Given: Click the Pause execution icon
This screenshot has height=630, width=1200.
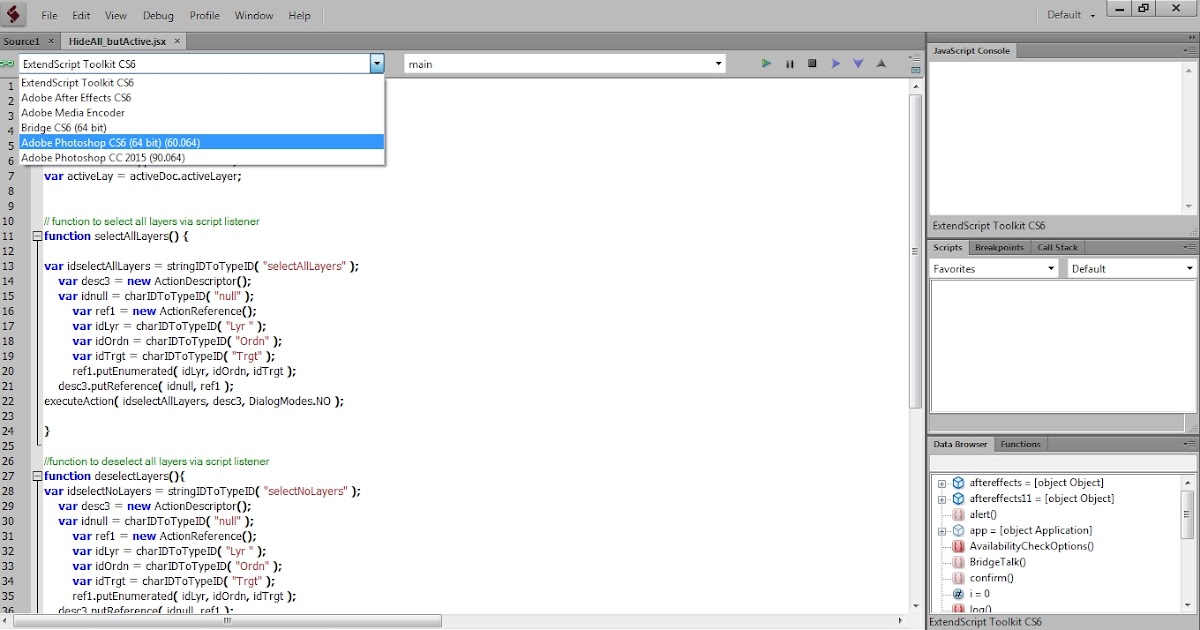Looking at the screenshot, I should (789, 63).
